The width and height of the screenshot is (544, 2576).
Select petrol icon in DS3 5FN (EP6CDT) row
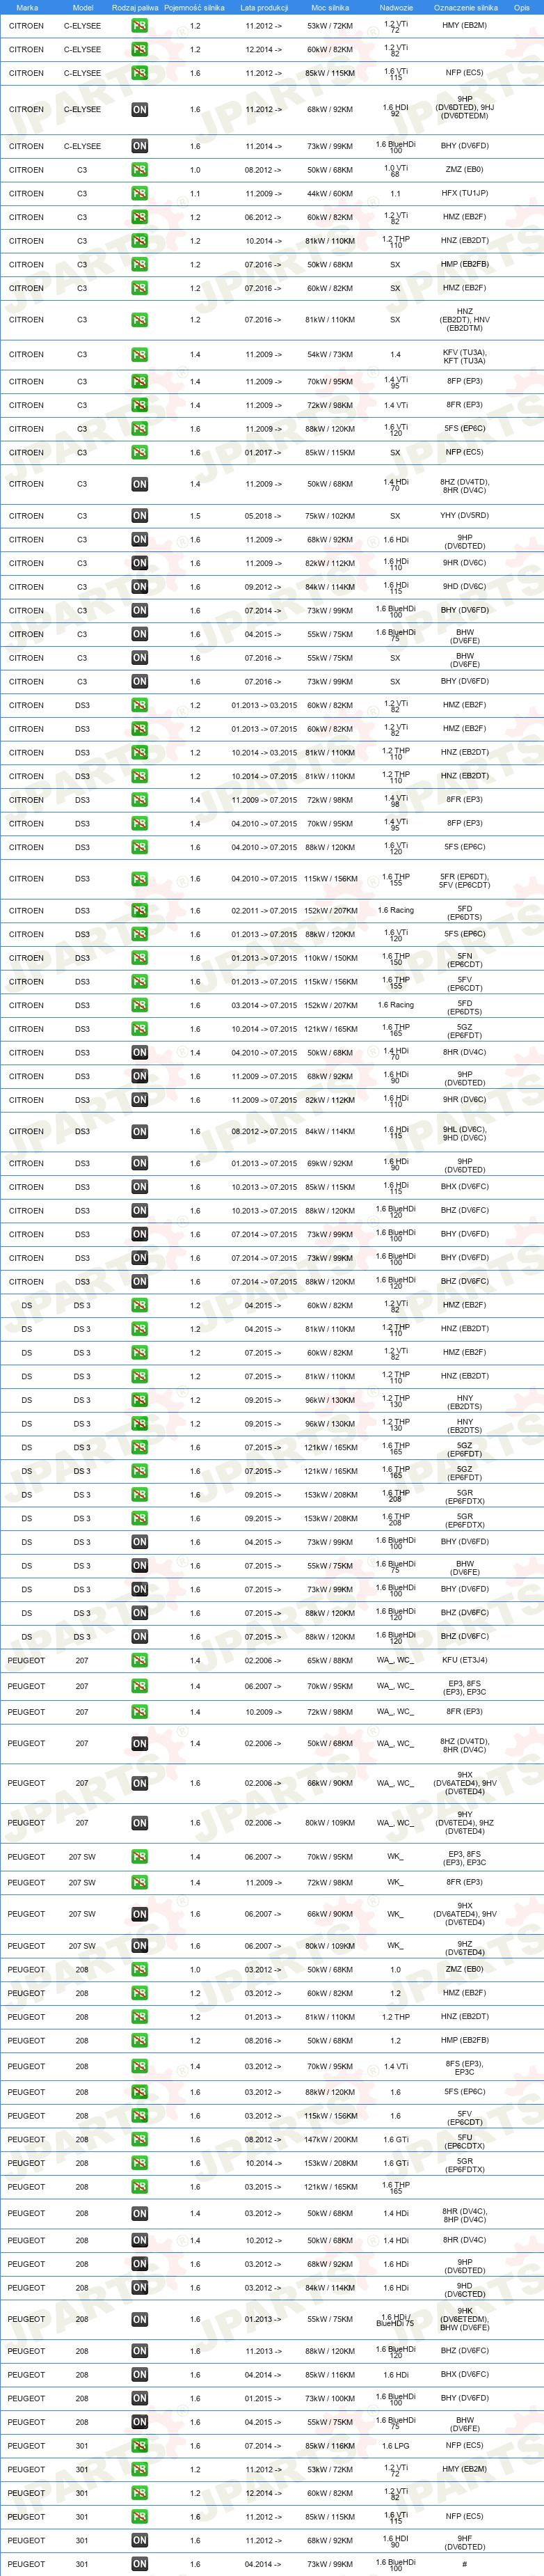click(139, 958)
